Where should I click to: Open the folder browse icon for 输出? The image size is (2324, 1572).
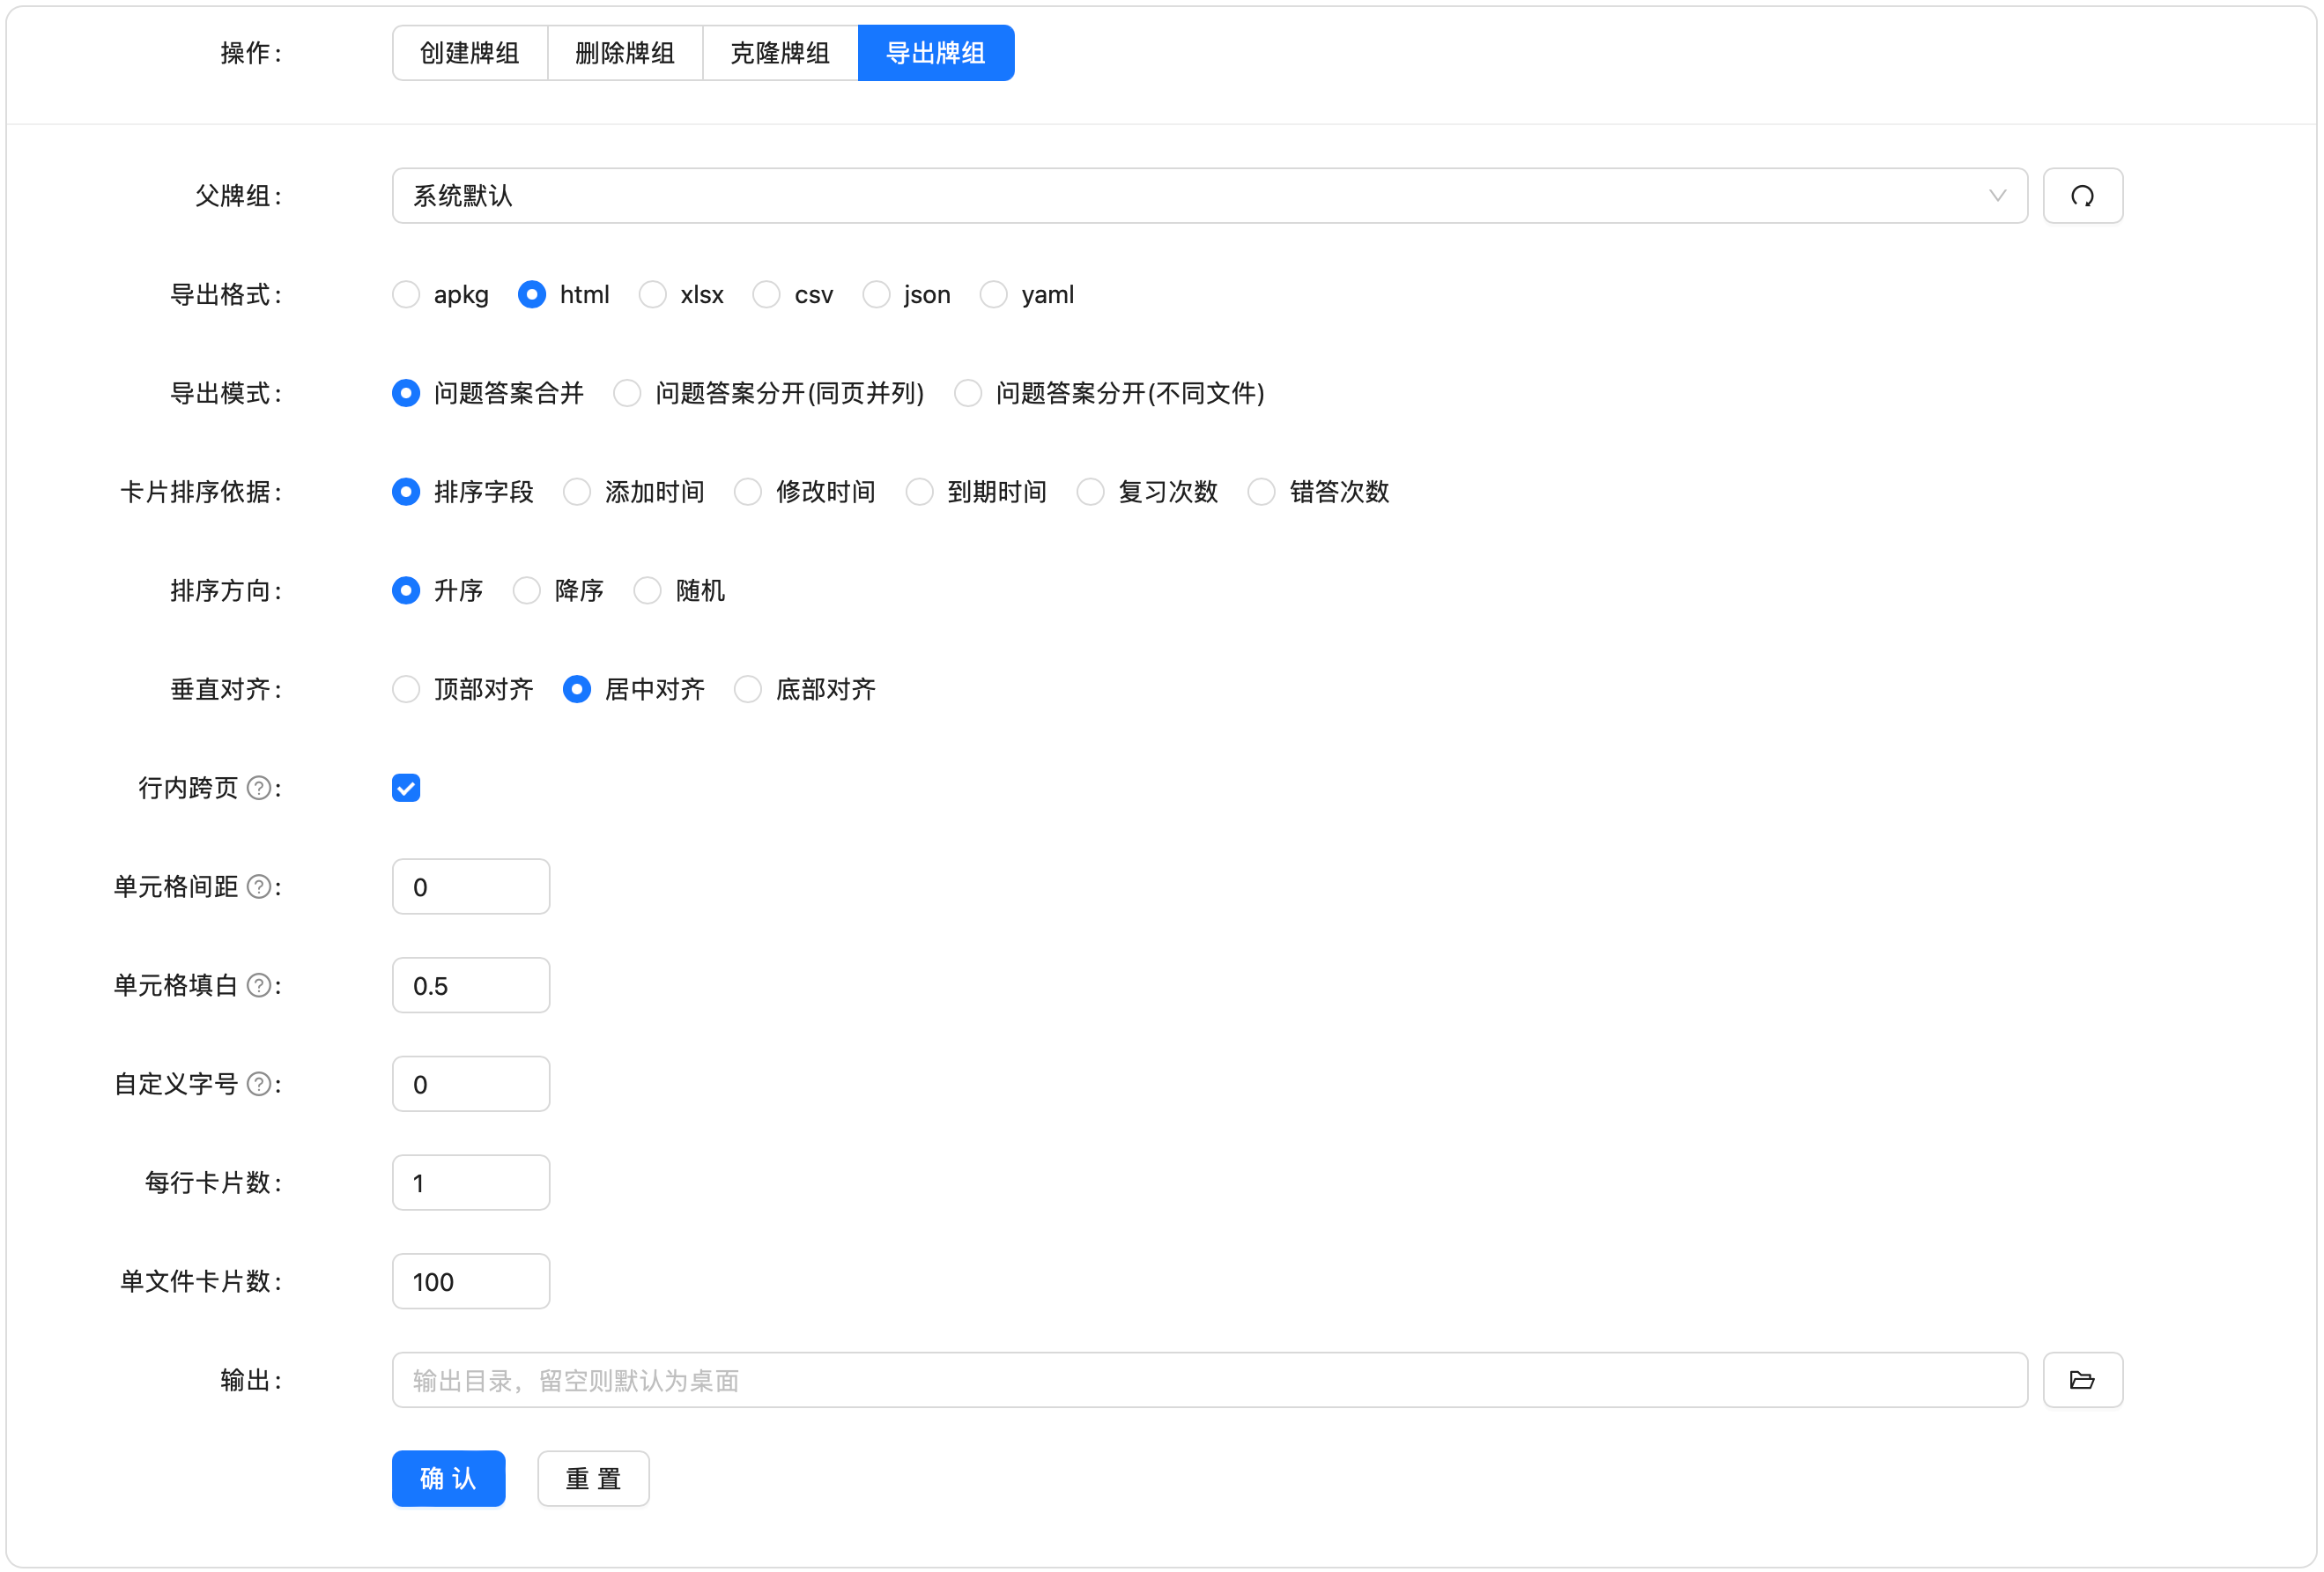[x=2082, y=1380]
